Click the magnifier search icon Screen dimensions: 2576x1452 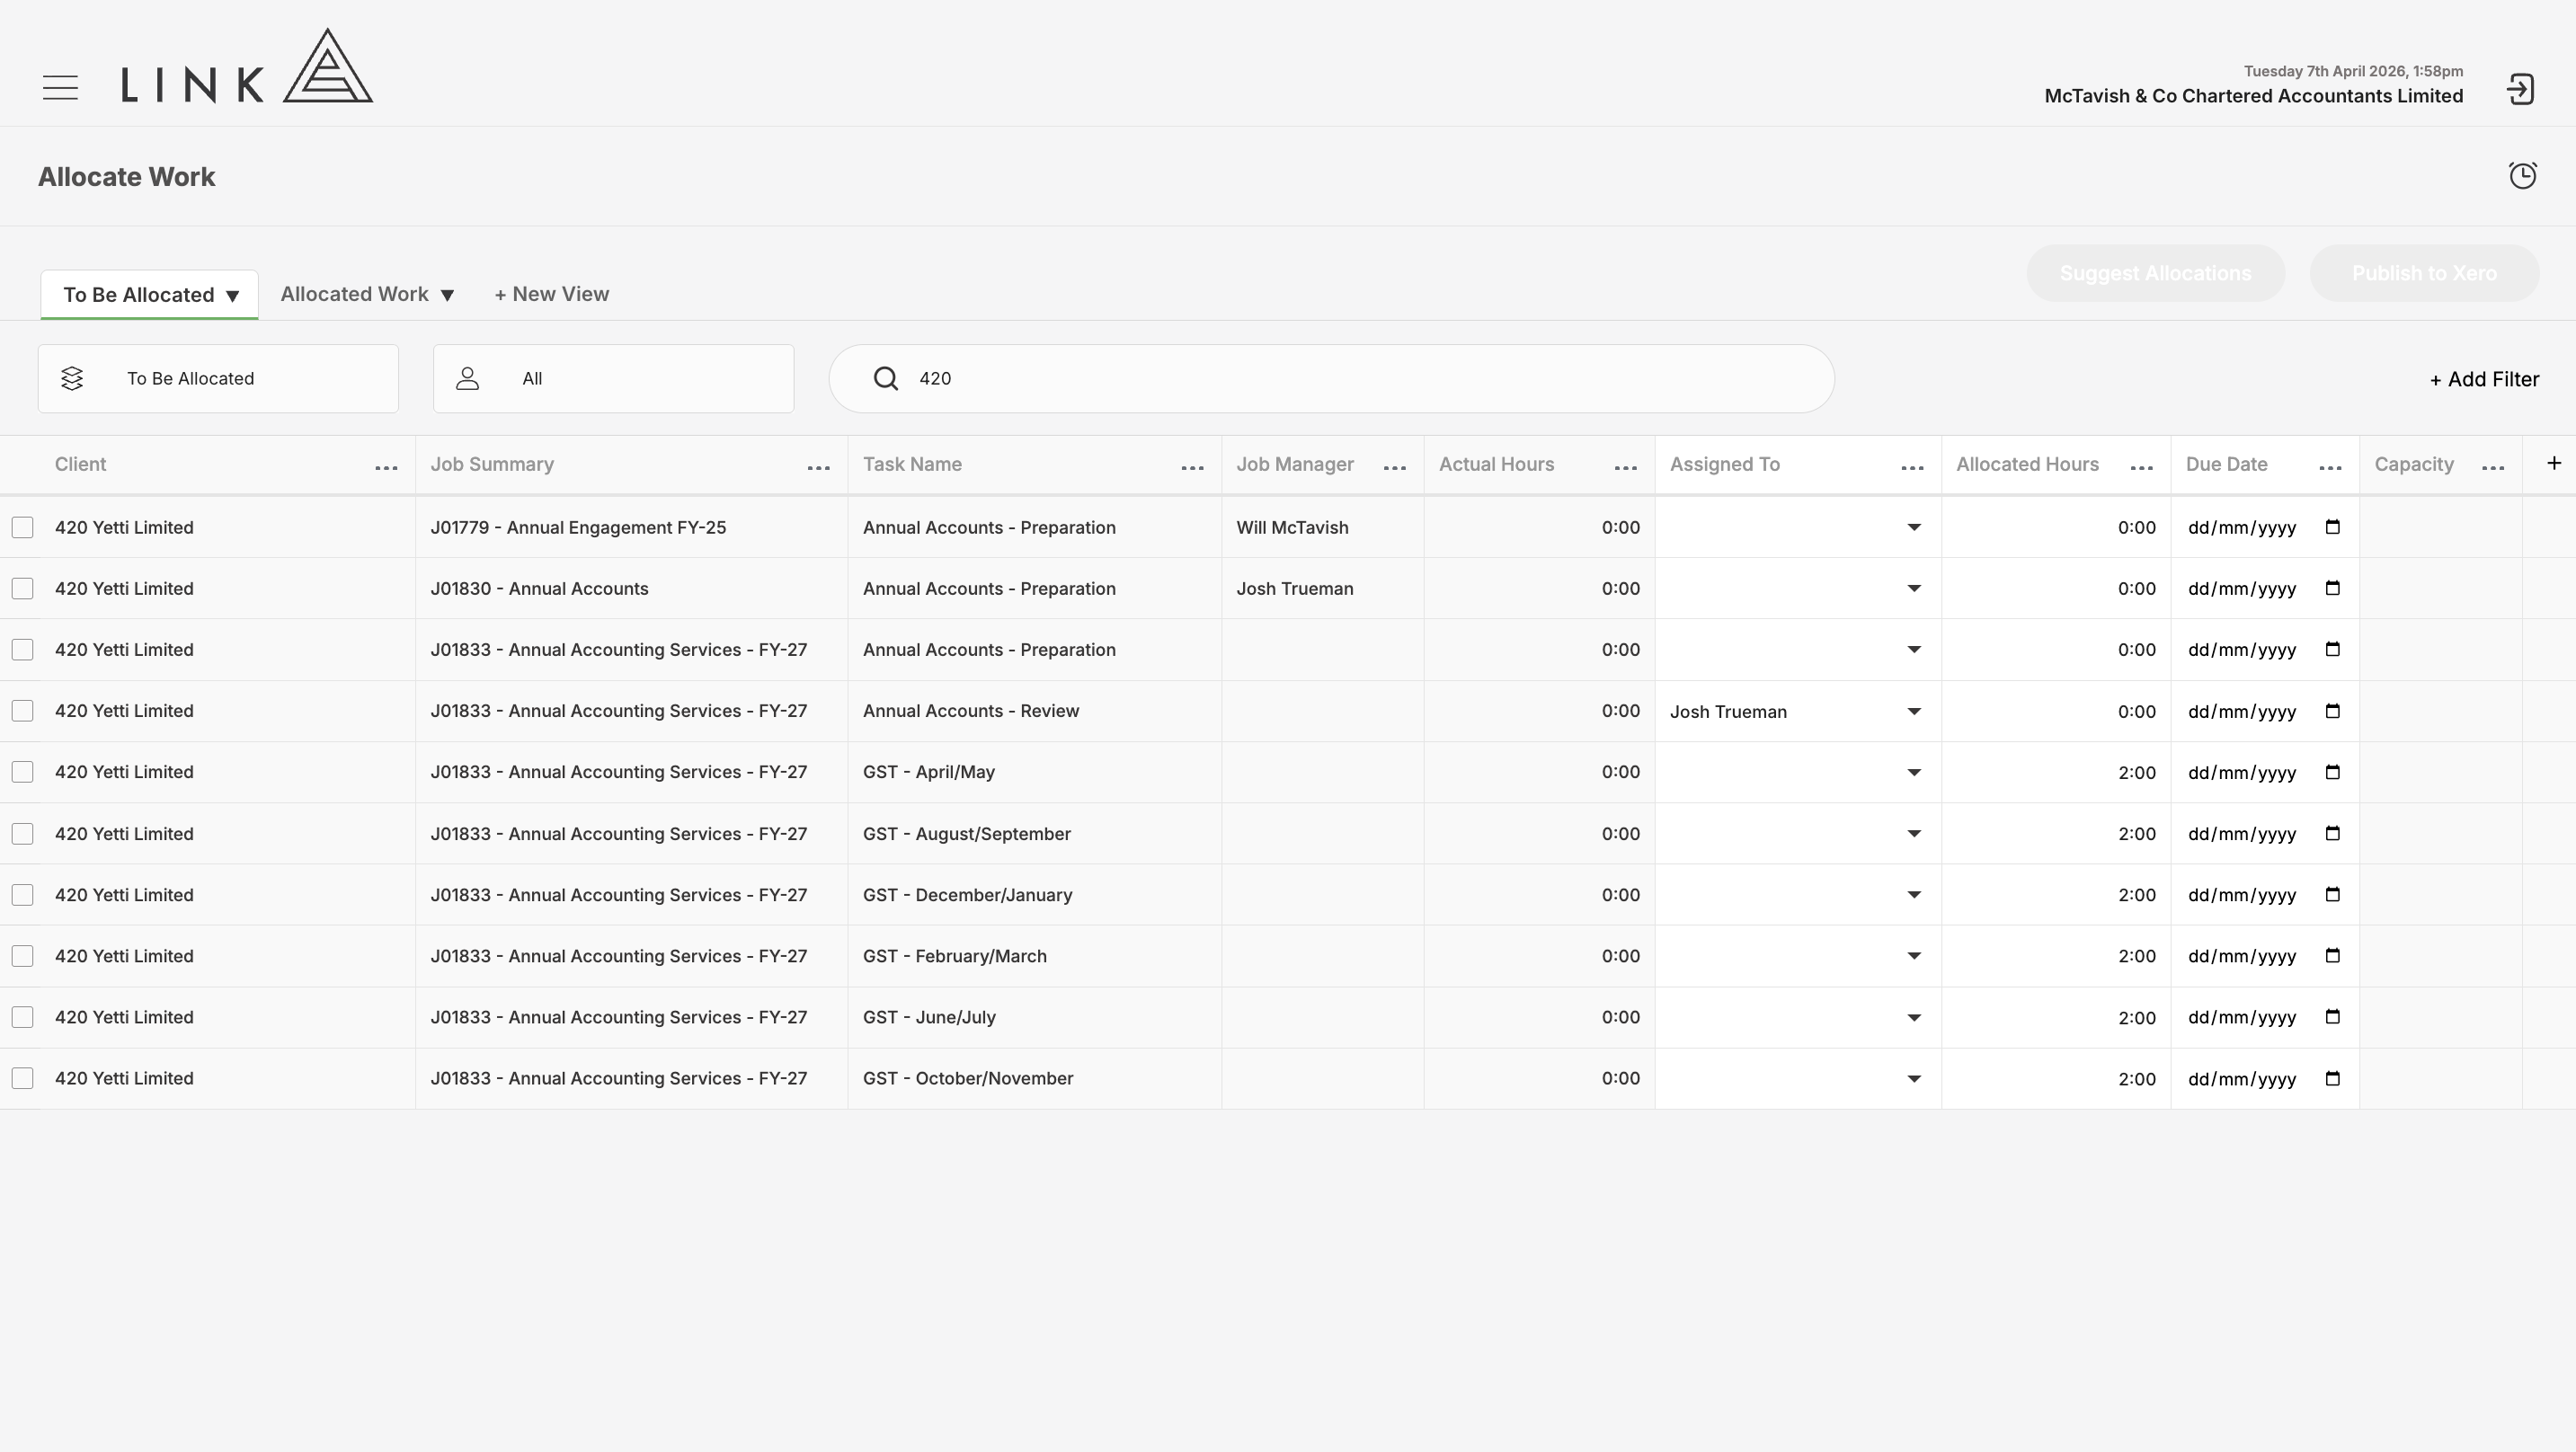(x=885, y=379)
